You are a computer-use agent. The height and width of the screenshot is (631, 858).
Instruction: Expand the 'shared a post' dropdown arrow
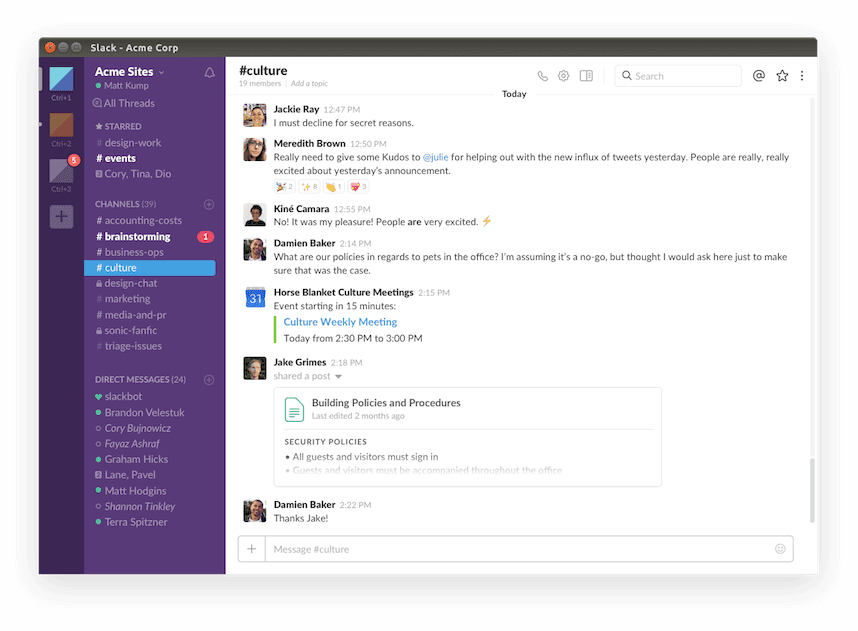click(x=338, y=377)
